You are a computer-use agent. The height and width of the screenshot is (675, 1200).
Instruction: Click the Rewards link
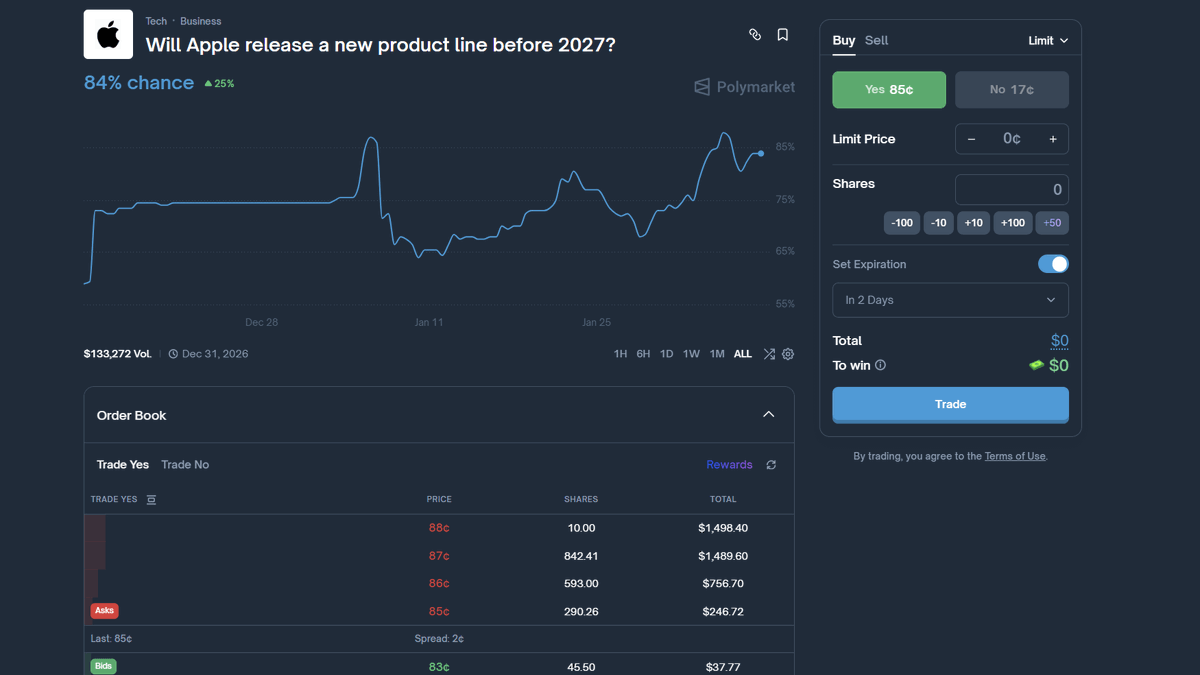click(729, 465)
